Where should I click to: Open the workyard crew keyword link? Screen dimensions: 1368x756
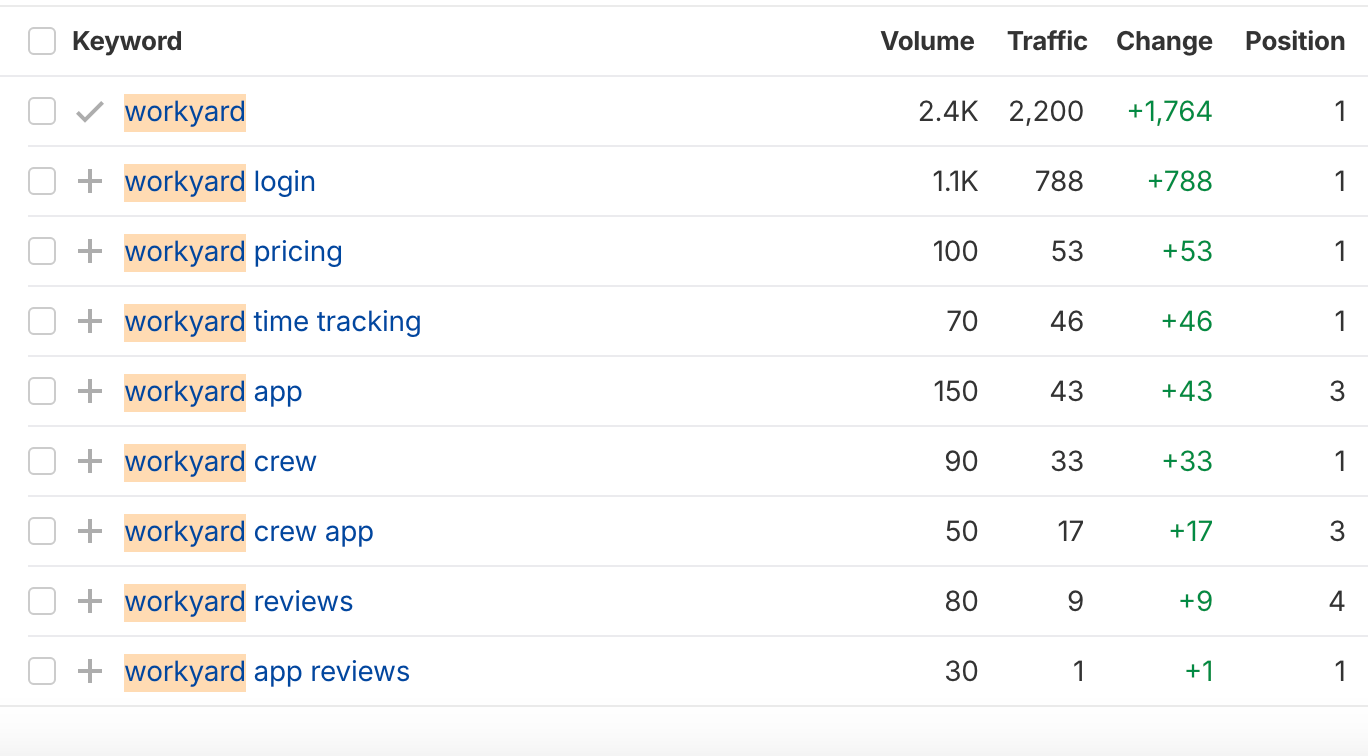[x=221, y=462]
